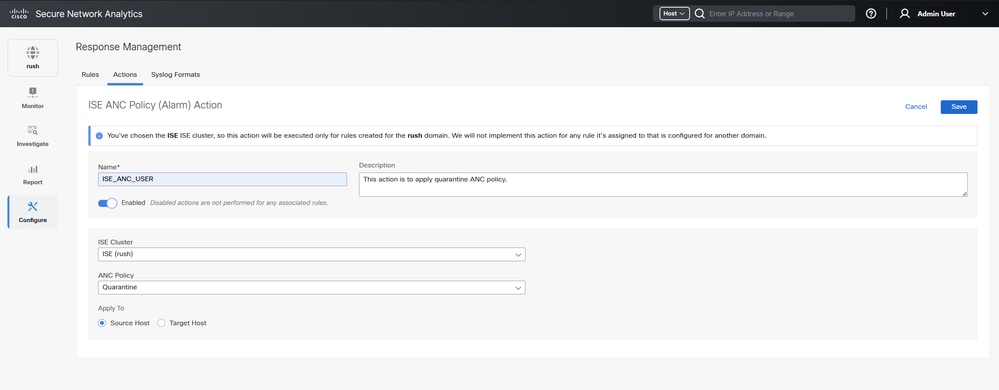Click the Description text area resize handle
Image resolution: width=999 pixels, height=390 pixels.
pos(965,194)
